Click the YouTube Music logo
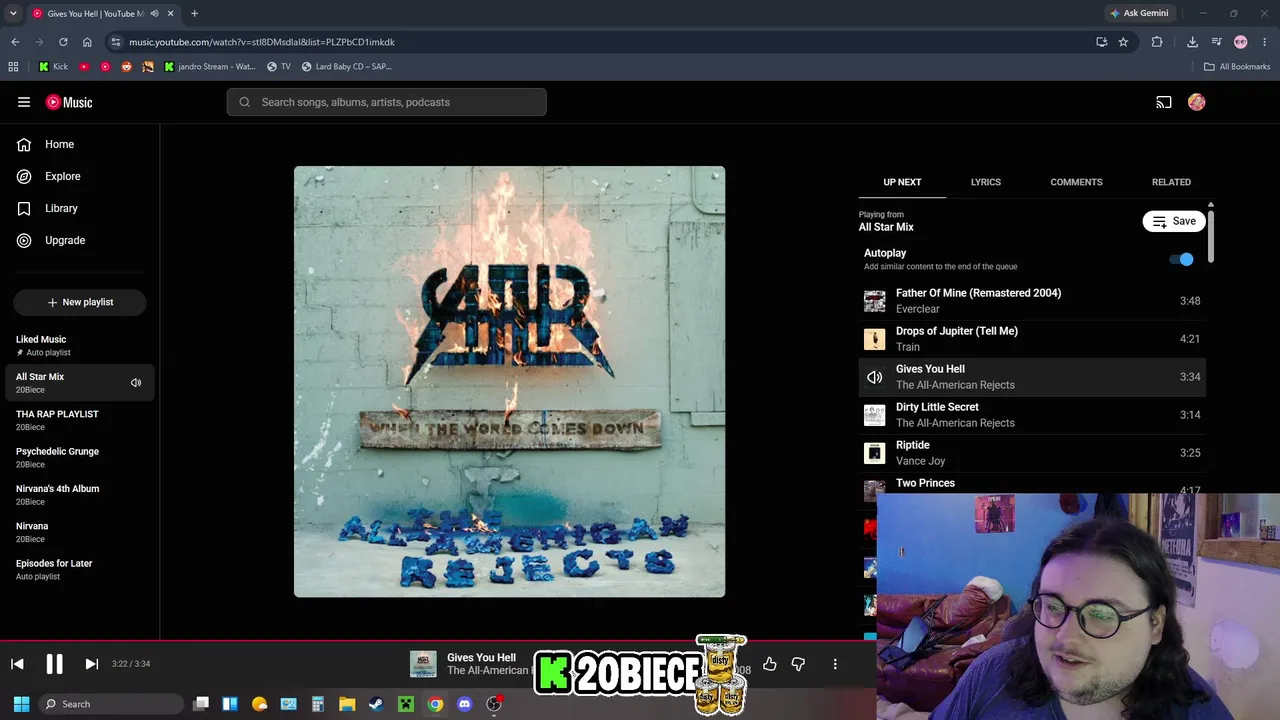Viewport: 1280px width, 720px height. pyautogui.click(x=69, y=102)
